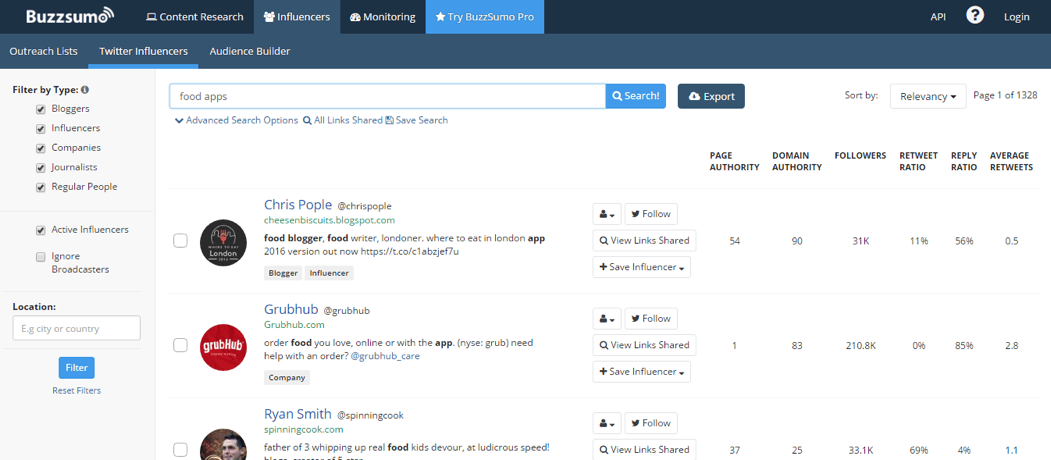The height and width of the screenshot is (460, 1051).
Task: Open the Content Research menu
Action: pos(194,17)
